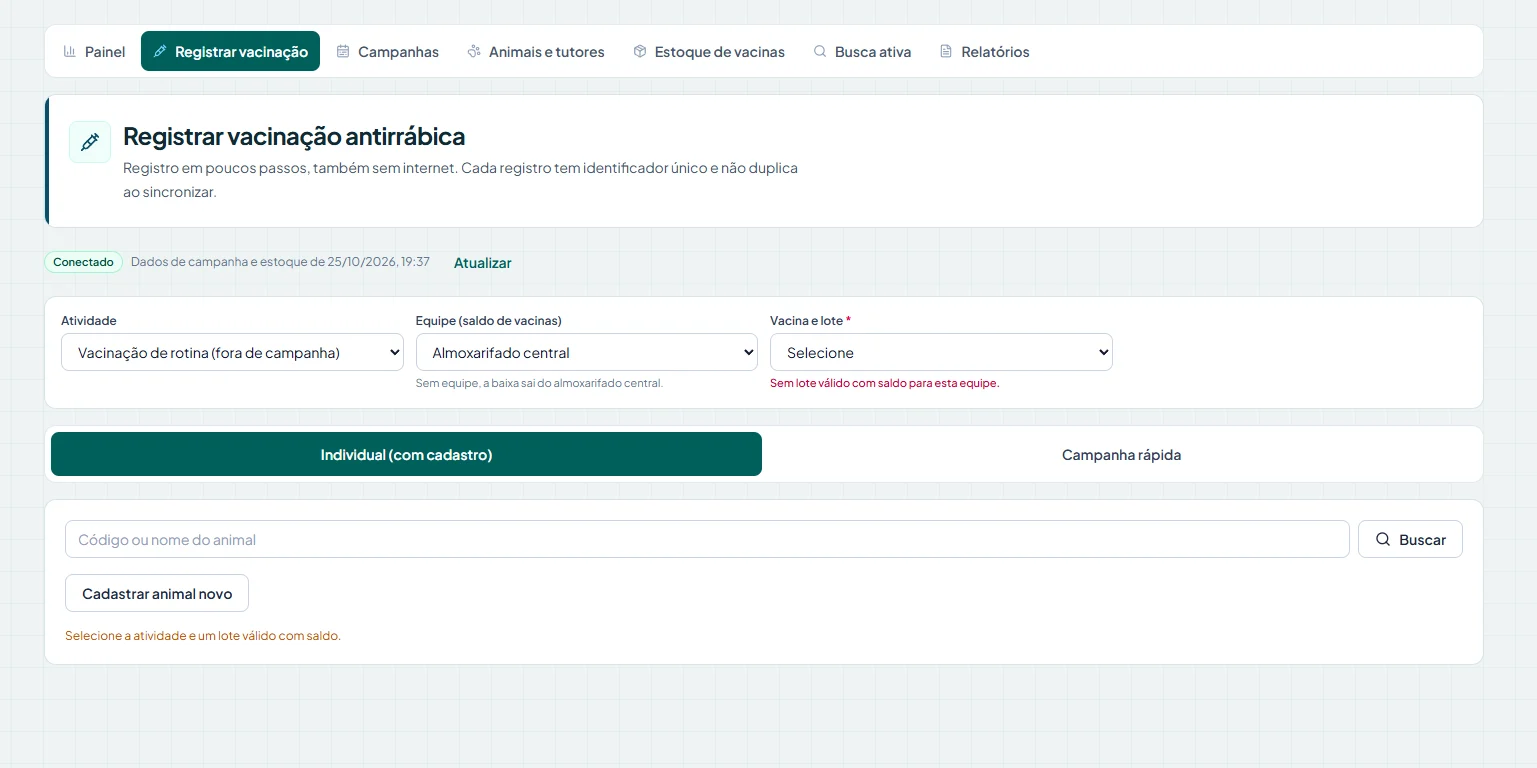
Task: Open the Vacina e lote dropdown
Action: tap(941, 352)
